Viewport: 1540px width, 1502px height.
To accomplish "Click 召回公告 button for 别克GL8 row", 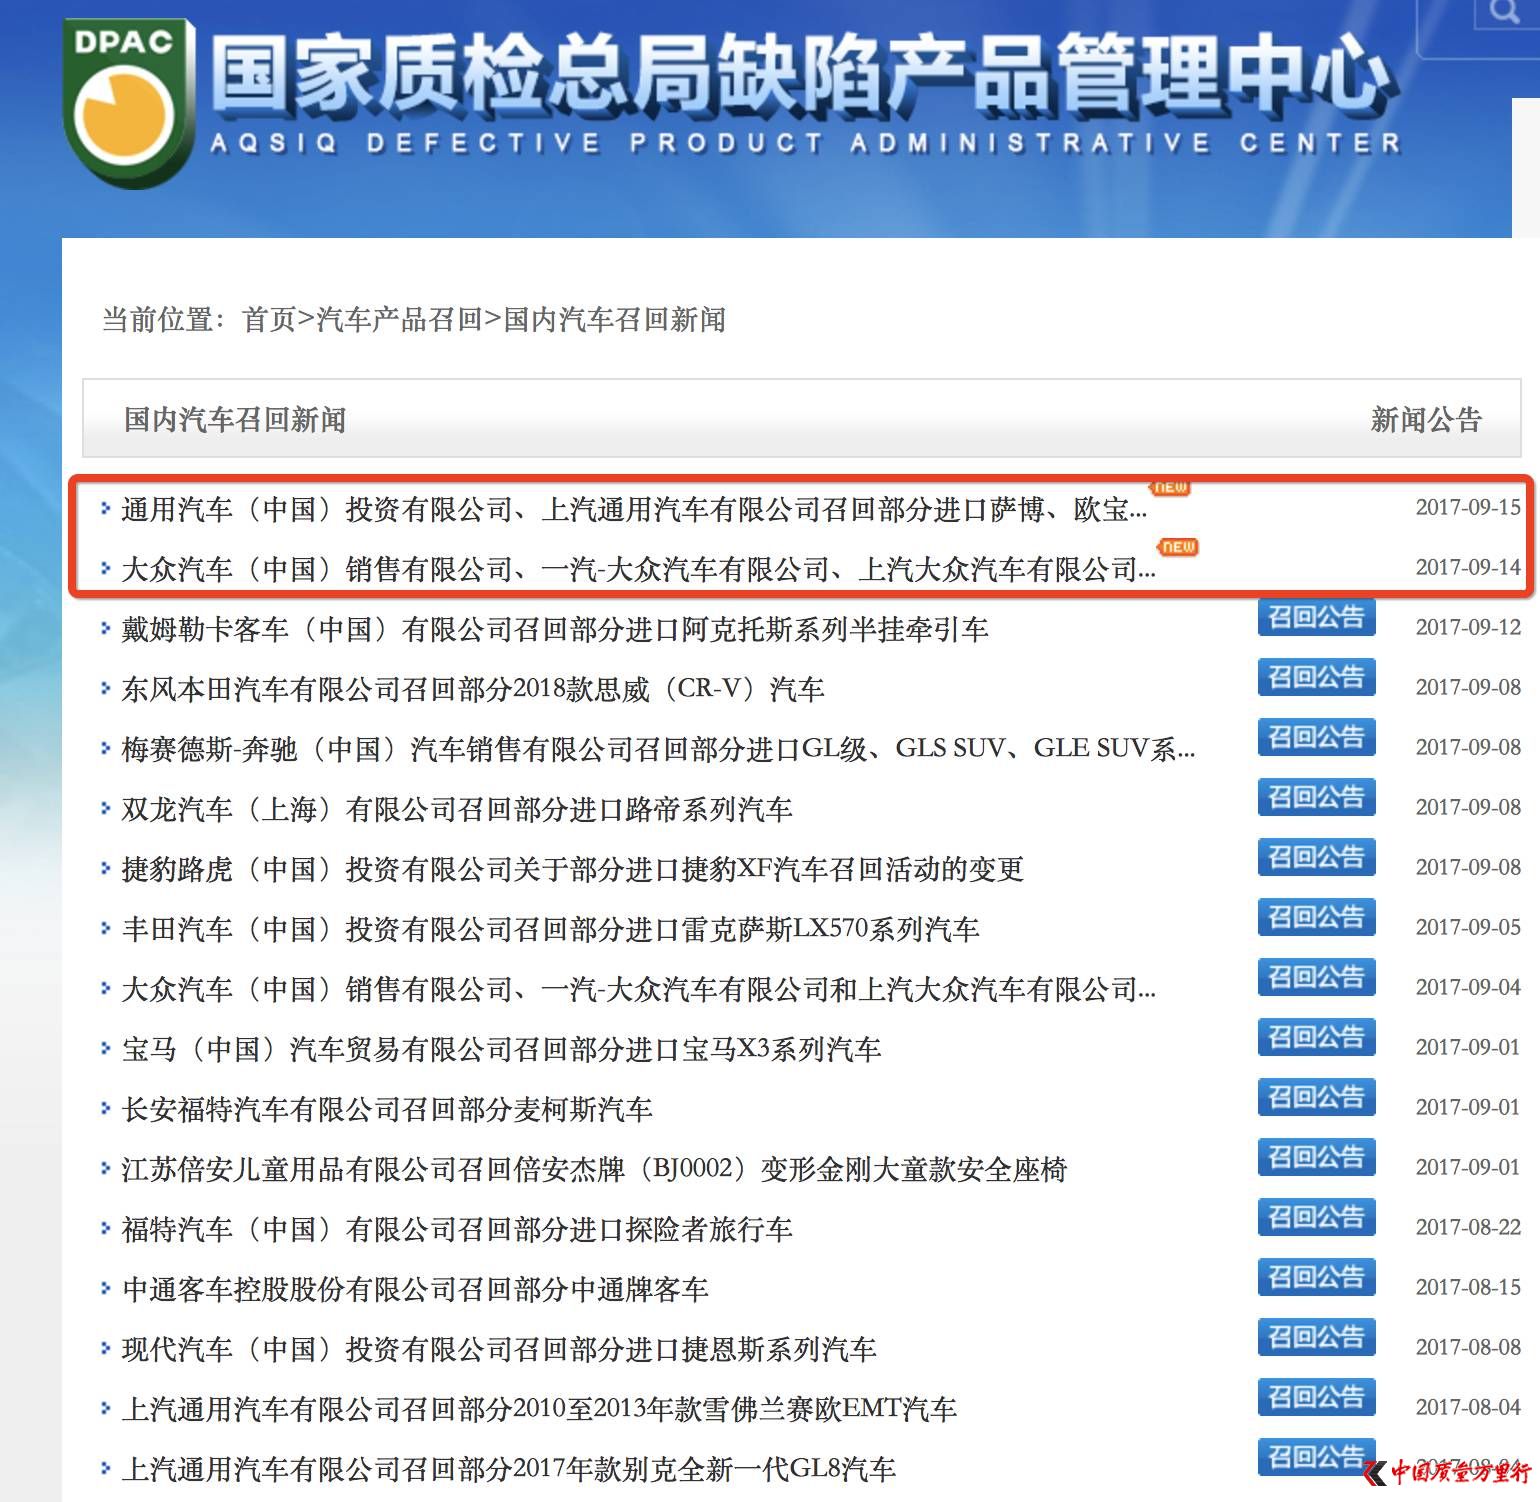I will pos(1316,1457).
